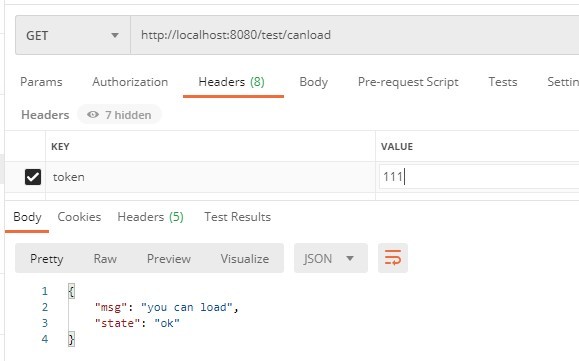Show the Test Results tab
This screenshot has height=361, width=579.
[x=237, y=217]
